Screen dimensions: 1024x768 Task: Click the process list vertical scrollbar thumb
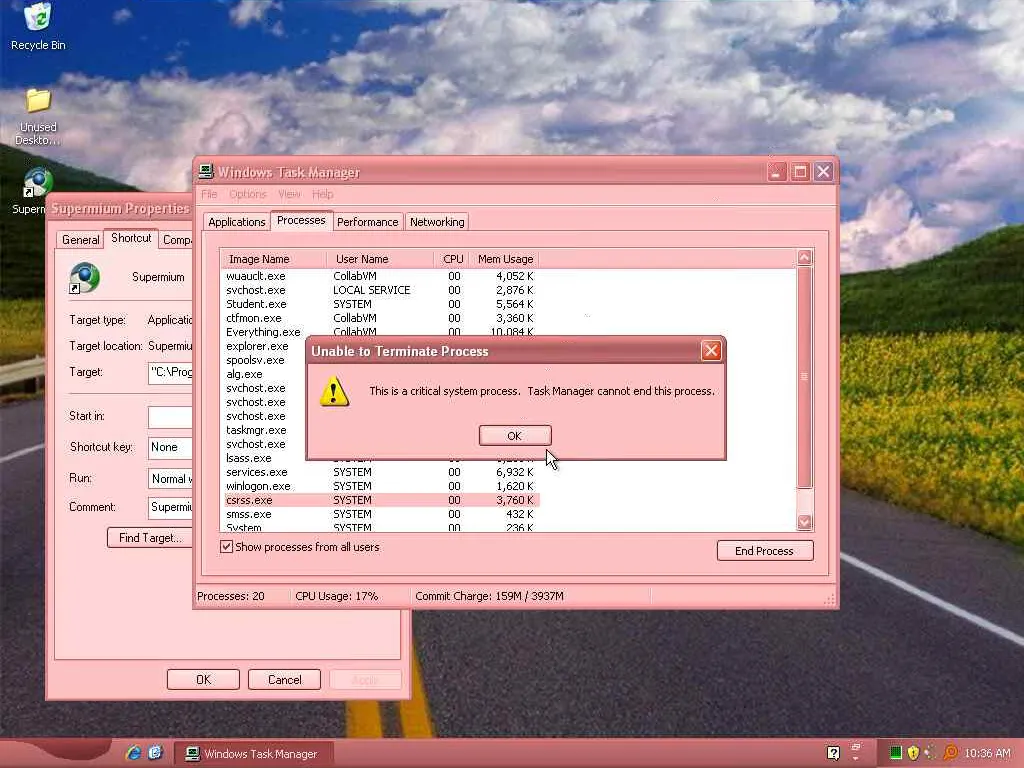tap(805, 377)
